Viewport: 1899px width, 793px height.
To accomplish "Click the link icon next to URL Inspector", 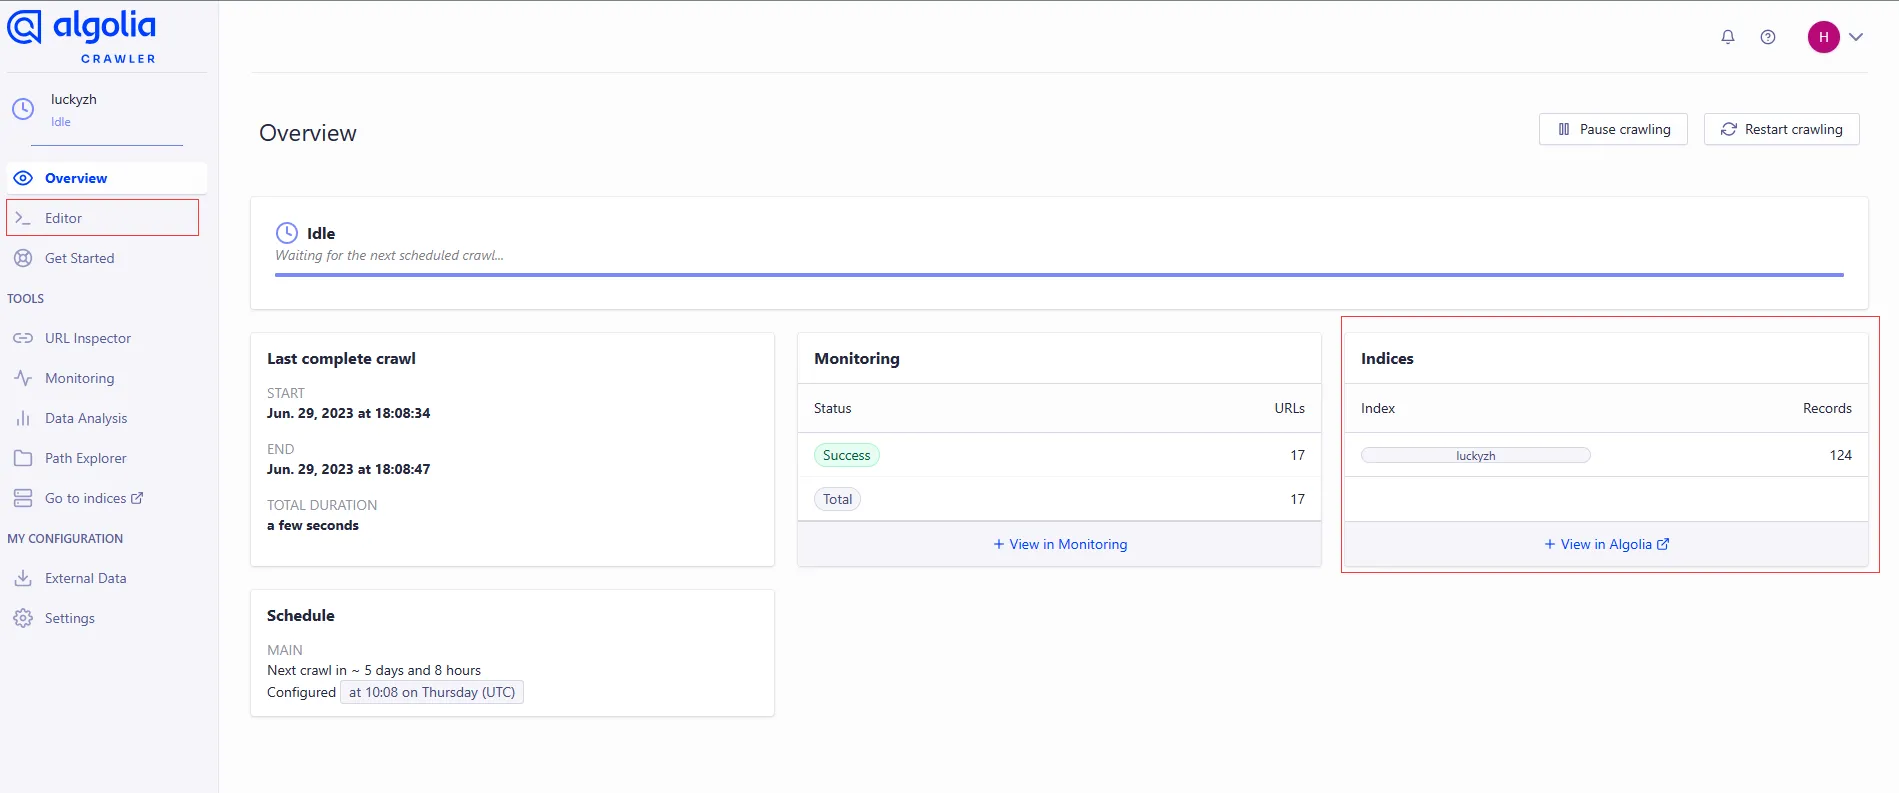I will pos(23,338).
